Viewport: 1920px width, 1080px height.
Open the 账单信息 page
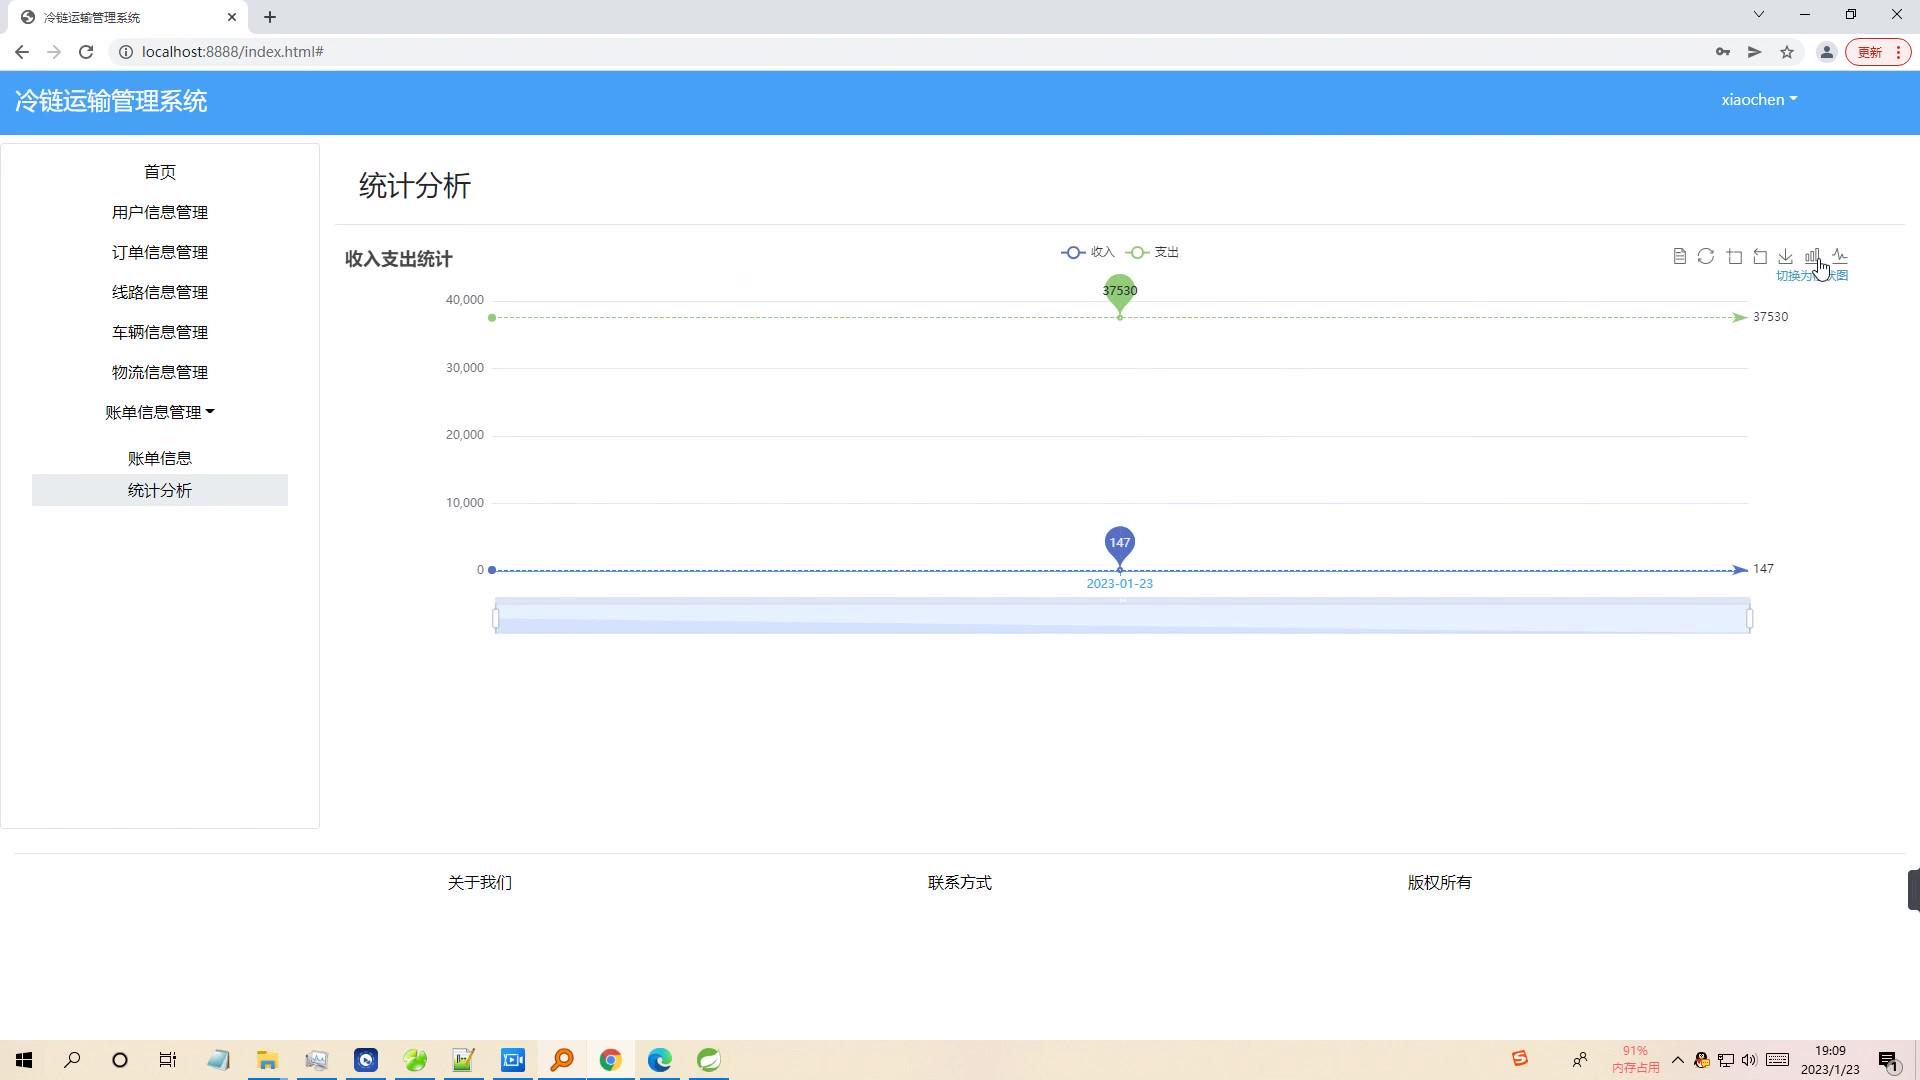(160, 457)
